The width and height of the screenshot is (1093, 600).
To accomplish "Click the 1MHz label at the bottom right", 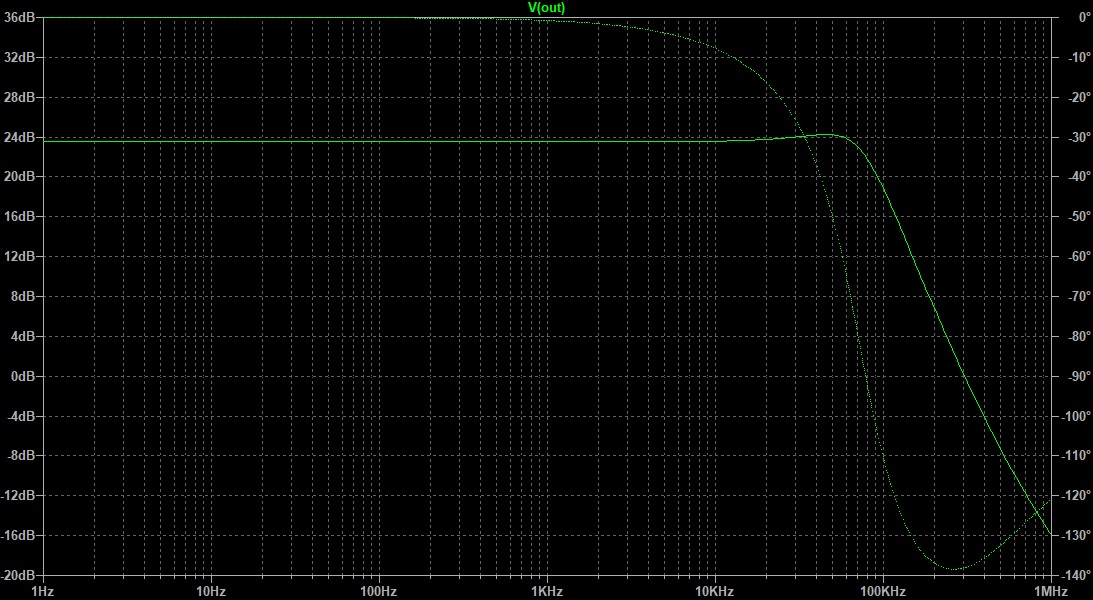I will 1048,589.
